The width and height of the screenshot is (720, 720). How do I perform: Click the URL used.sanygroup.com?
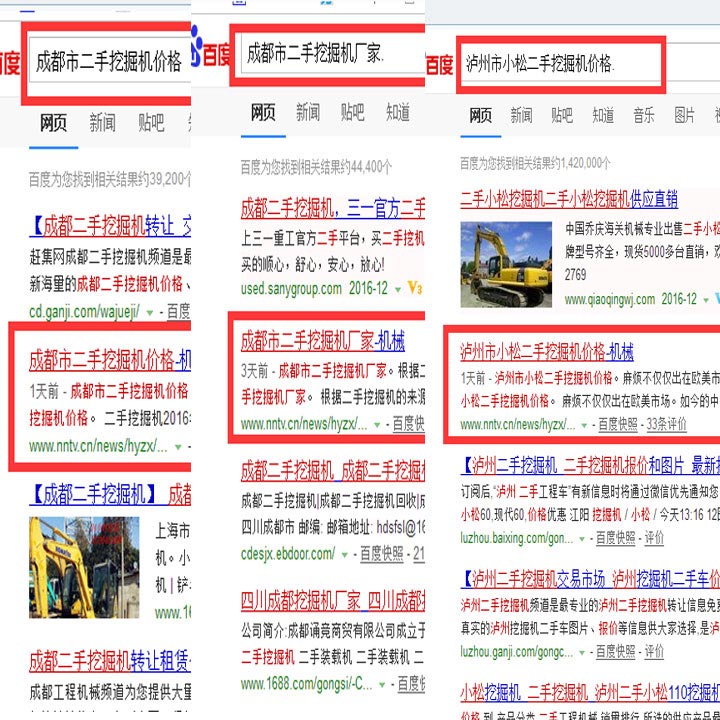click(291, 289)
